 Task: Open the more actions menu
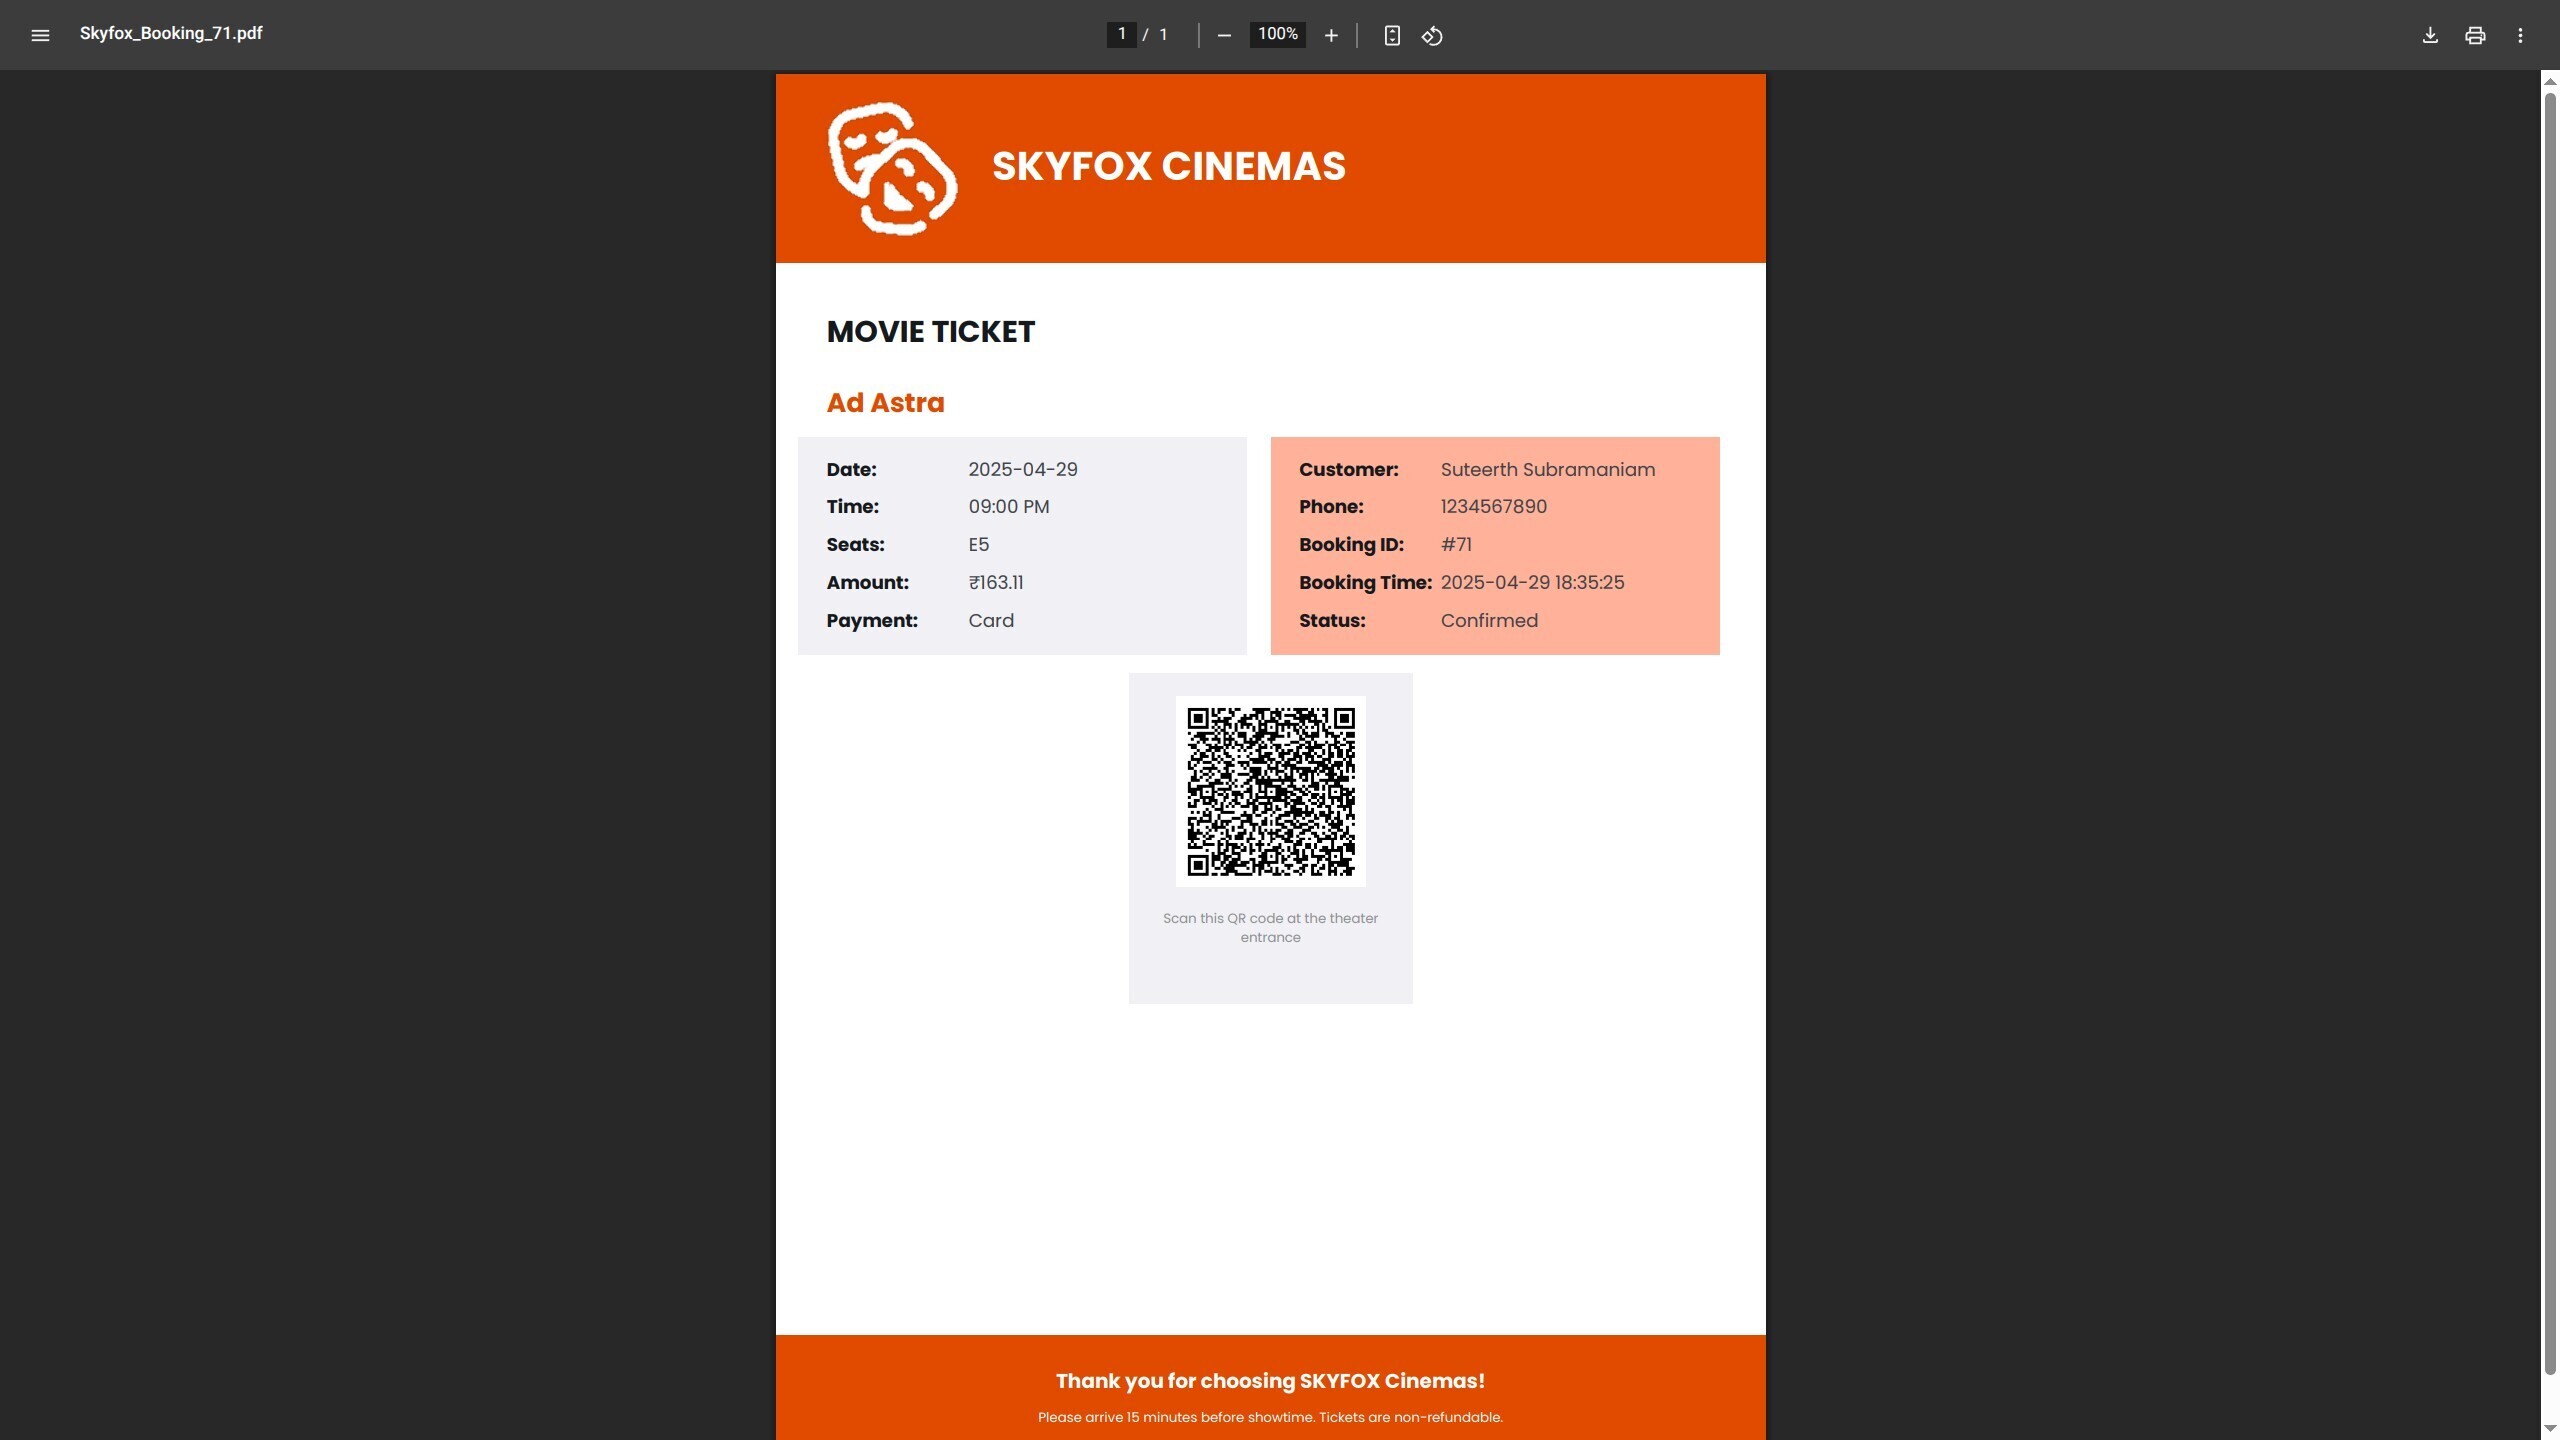pyautogui.click(x=2520, y=35)
